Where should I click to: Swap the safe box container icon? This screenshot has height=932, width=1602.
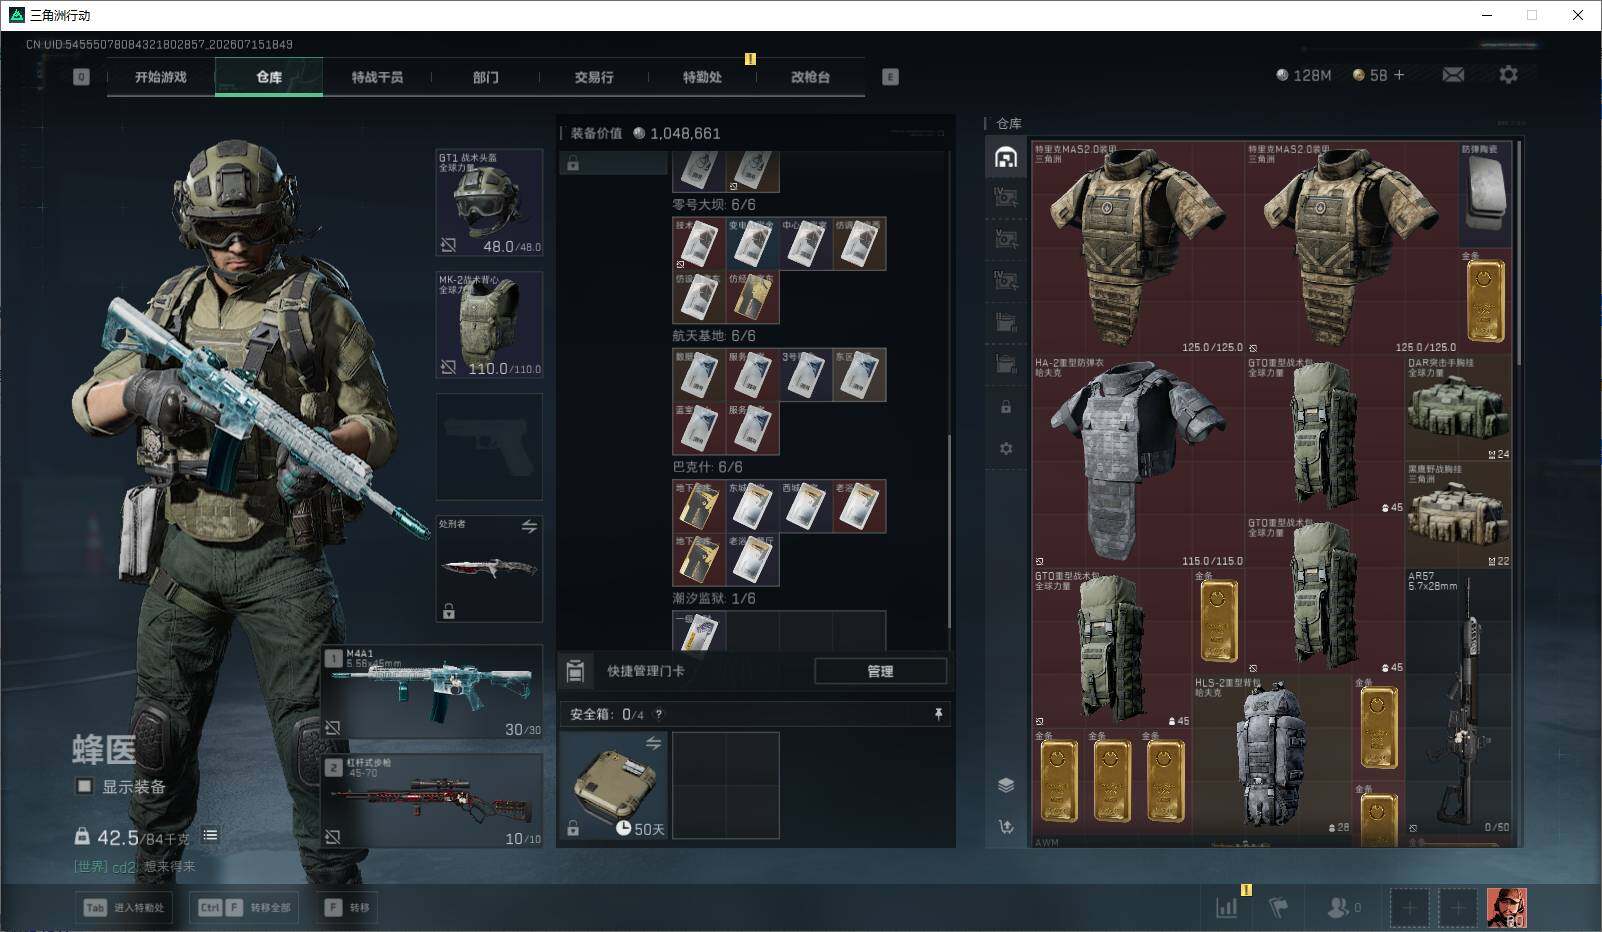coord(653,743)
